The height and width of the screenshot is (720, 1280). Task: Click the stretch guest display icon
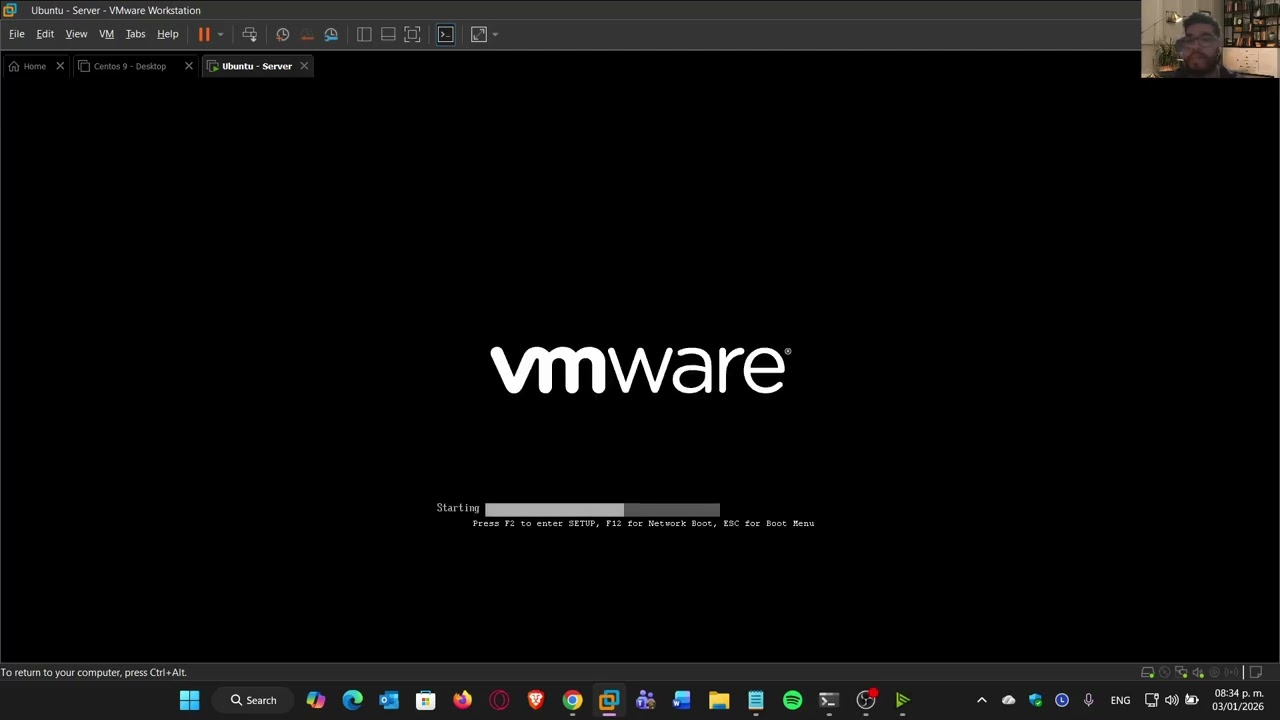(x=479, y=34)
